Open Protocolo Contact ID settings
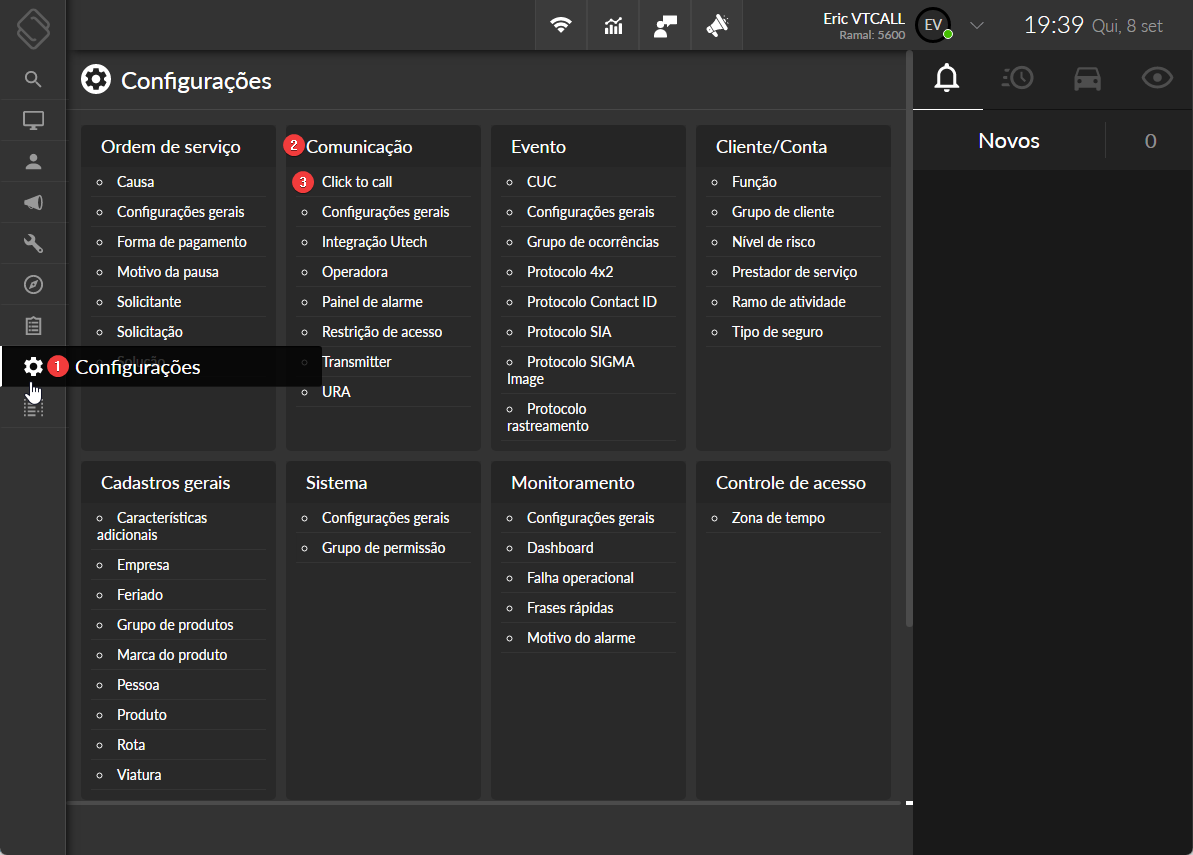The image size is (1193, 855). tap(591, 302)
